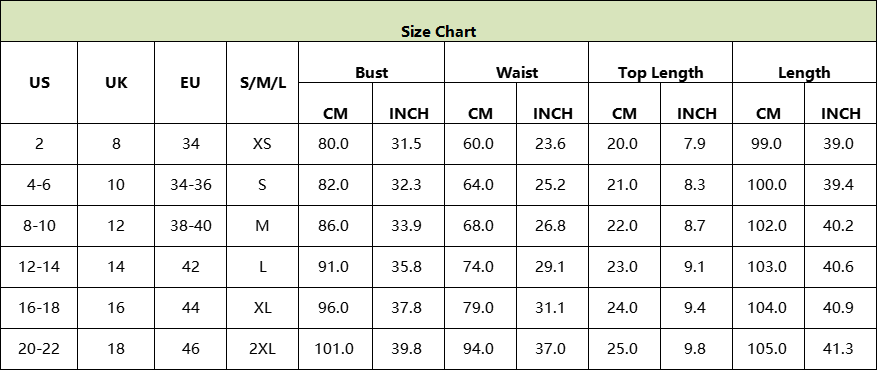Screen dimensions: 878x371
Task: Click the EU size 38-40 cell
Action: click(x=190, y=226)
